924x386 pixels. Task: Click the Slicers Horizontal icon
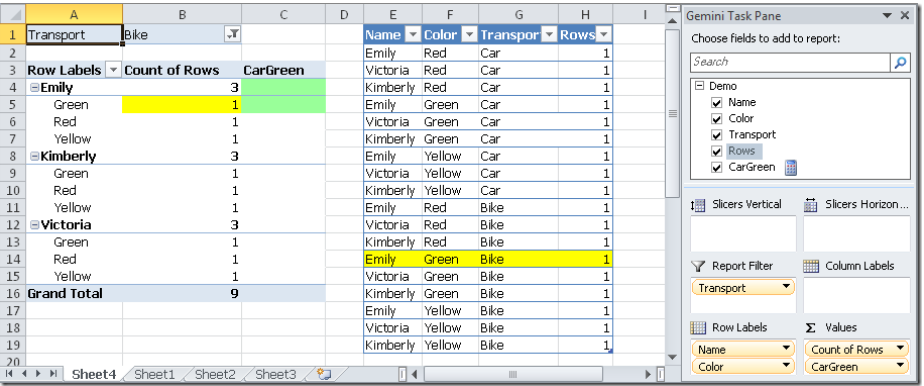click(x=811, y=204)
